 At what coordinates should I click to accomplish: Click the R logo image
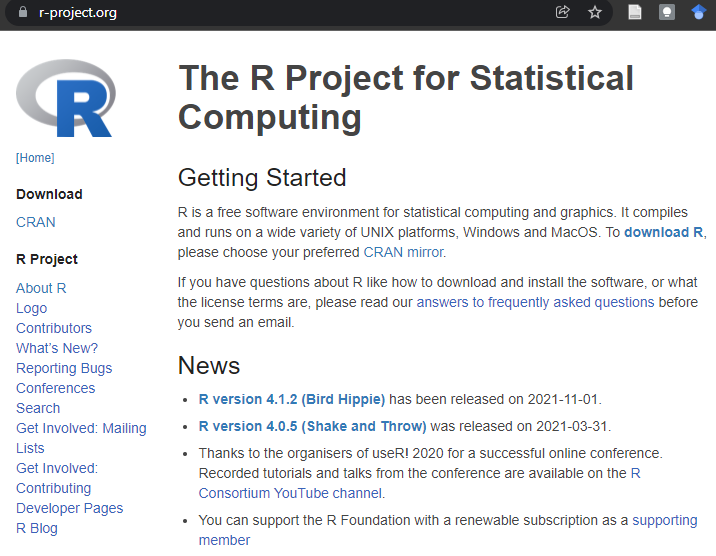point(65,99)
